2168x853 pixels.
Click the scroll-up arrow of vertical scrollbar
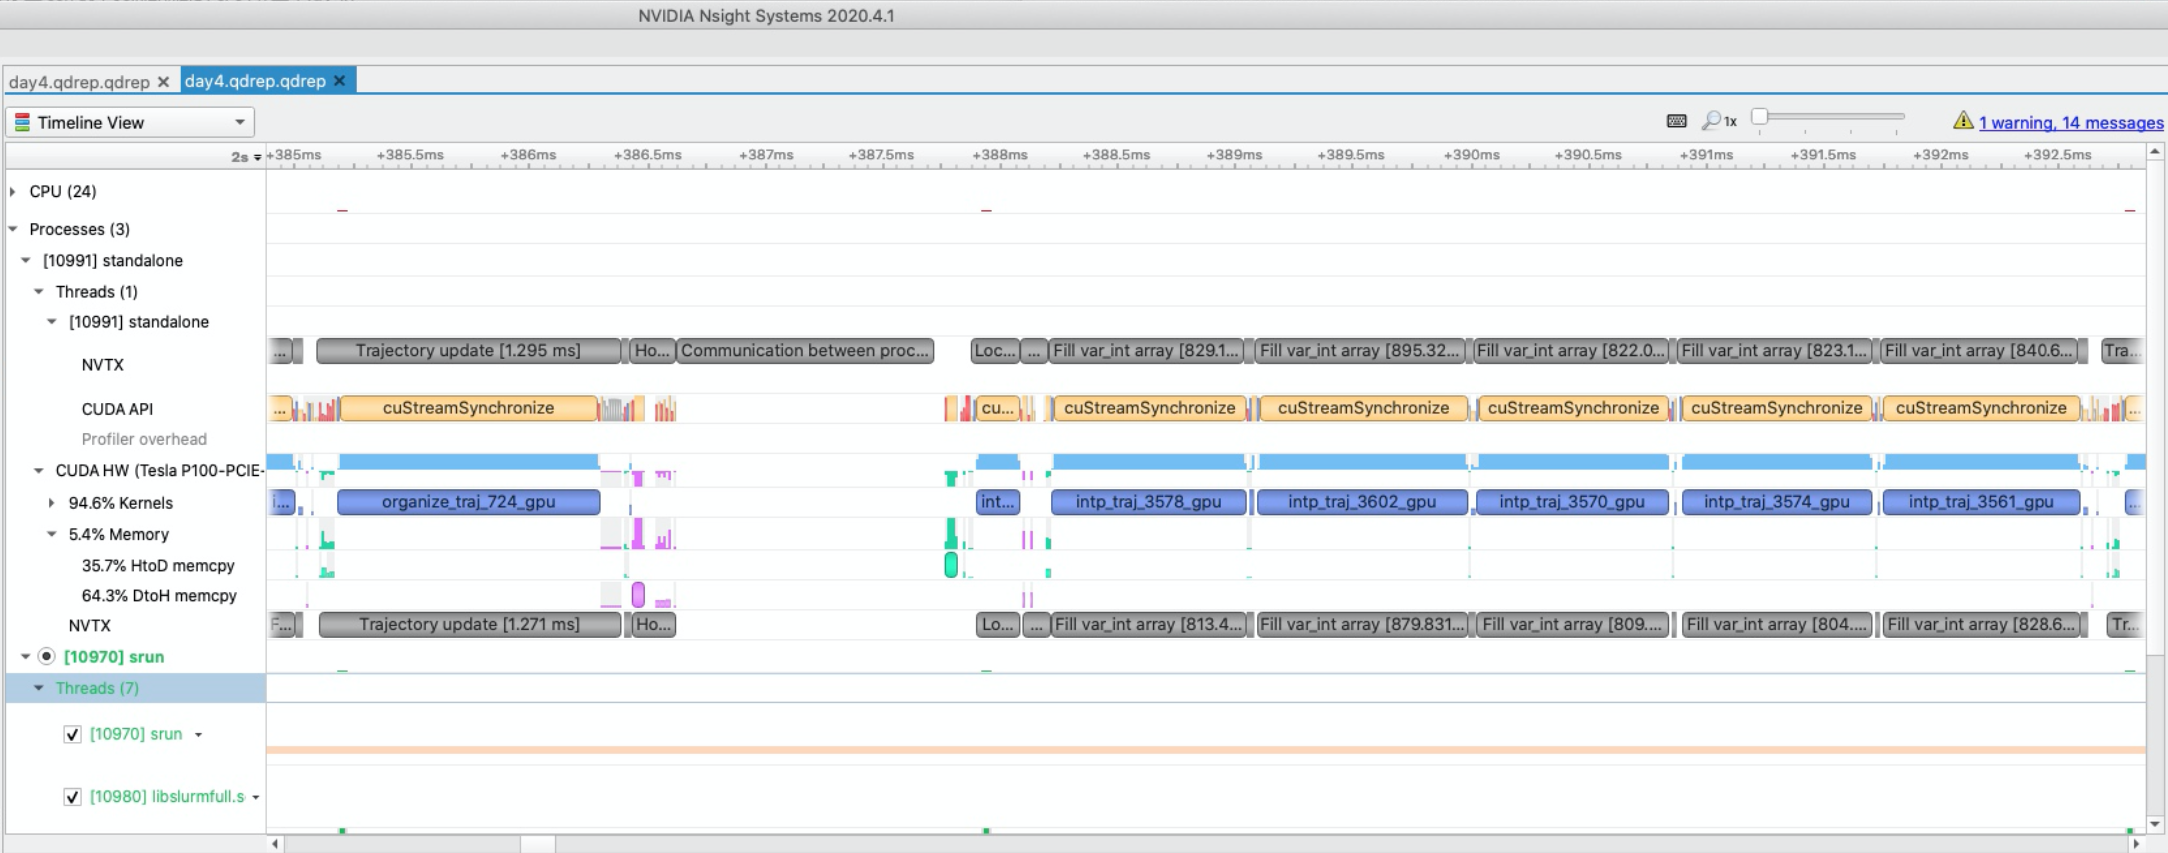point(2155,151)
